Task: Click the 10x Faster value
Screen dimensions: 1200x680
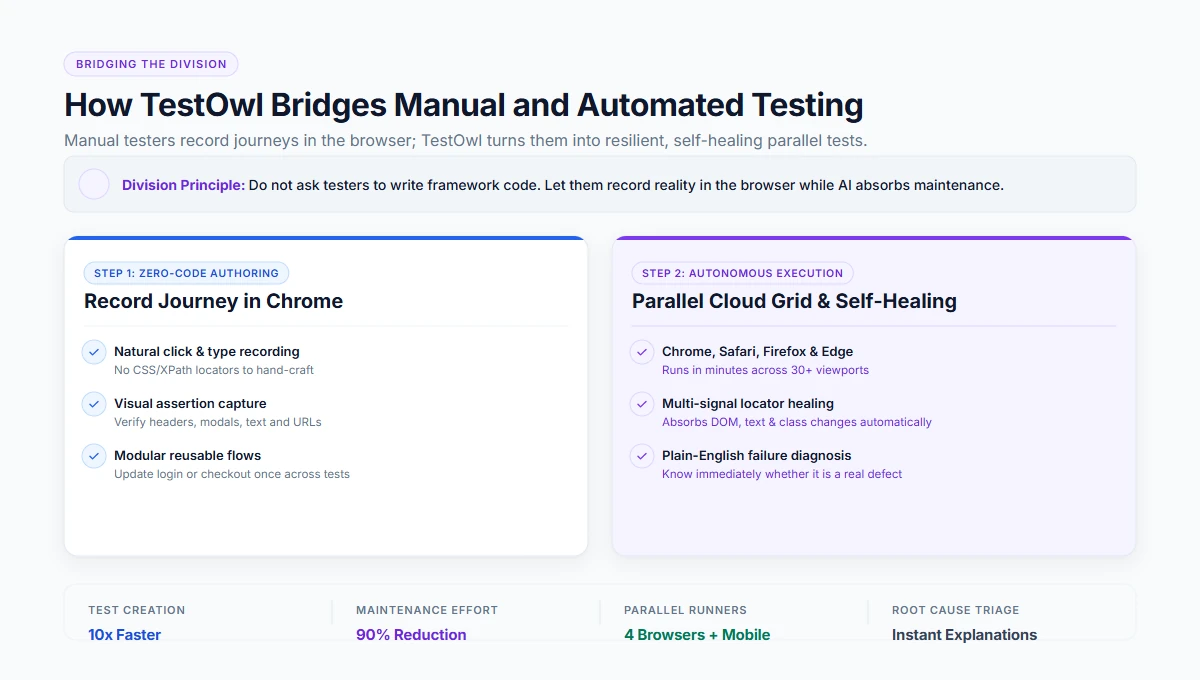Action: 124,634
